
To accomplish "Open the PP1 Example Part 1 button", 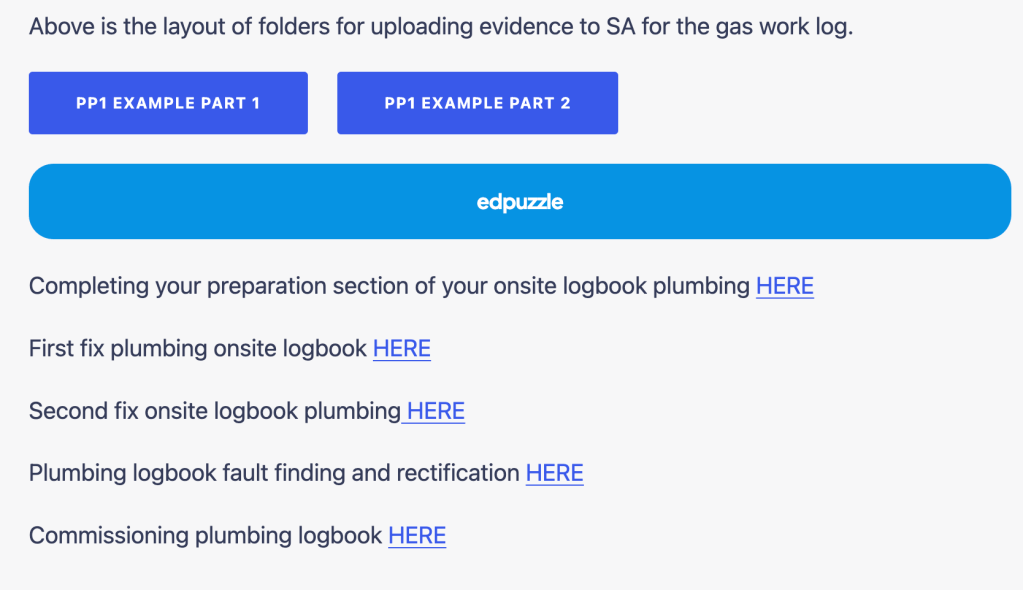I will (168, 103).
